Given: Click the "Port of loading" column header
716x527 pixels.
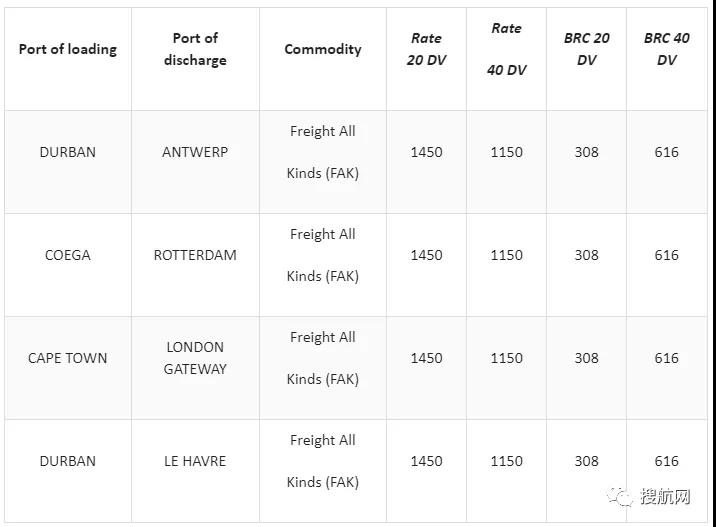Looking at the screenshot, I should click(67, 49).
